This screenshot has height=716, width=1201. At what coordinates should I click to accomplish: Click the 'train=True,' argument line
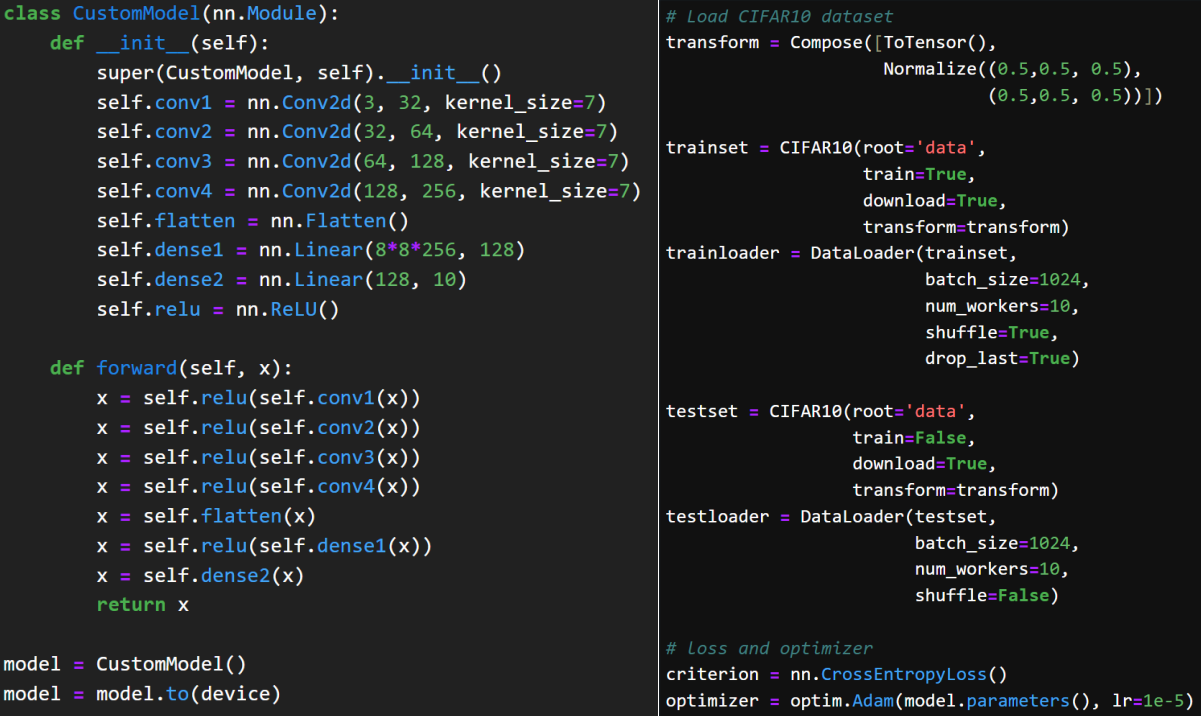(x=919, y=174)
